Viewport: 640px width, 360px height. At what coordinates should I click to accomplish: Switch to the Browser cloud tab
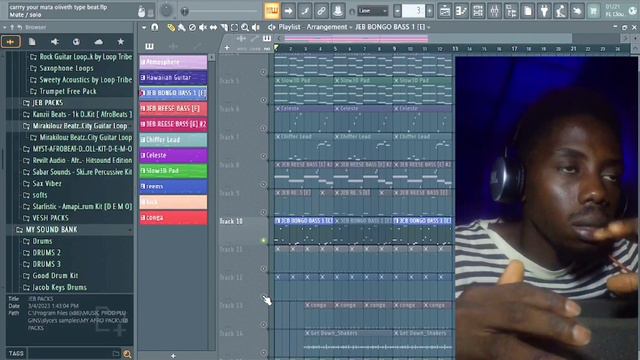pos(98,42)
